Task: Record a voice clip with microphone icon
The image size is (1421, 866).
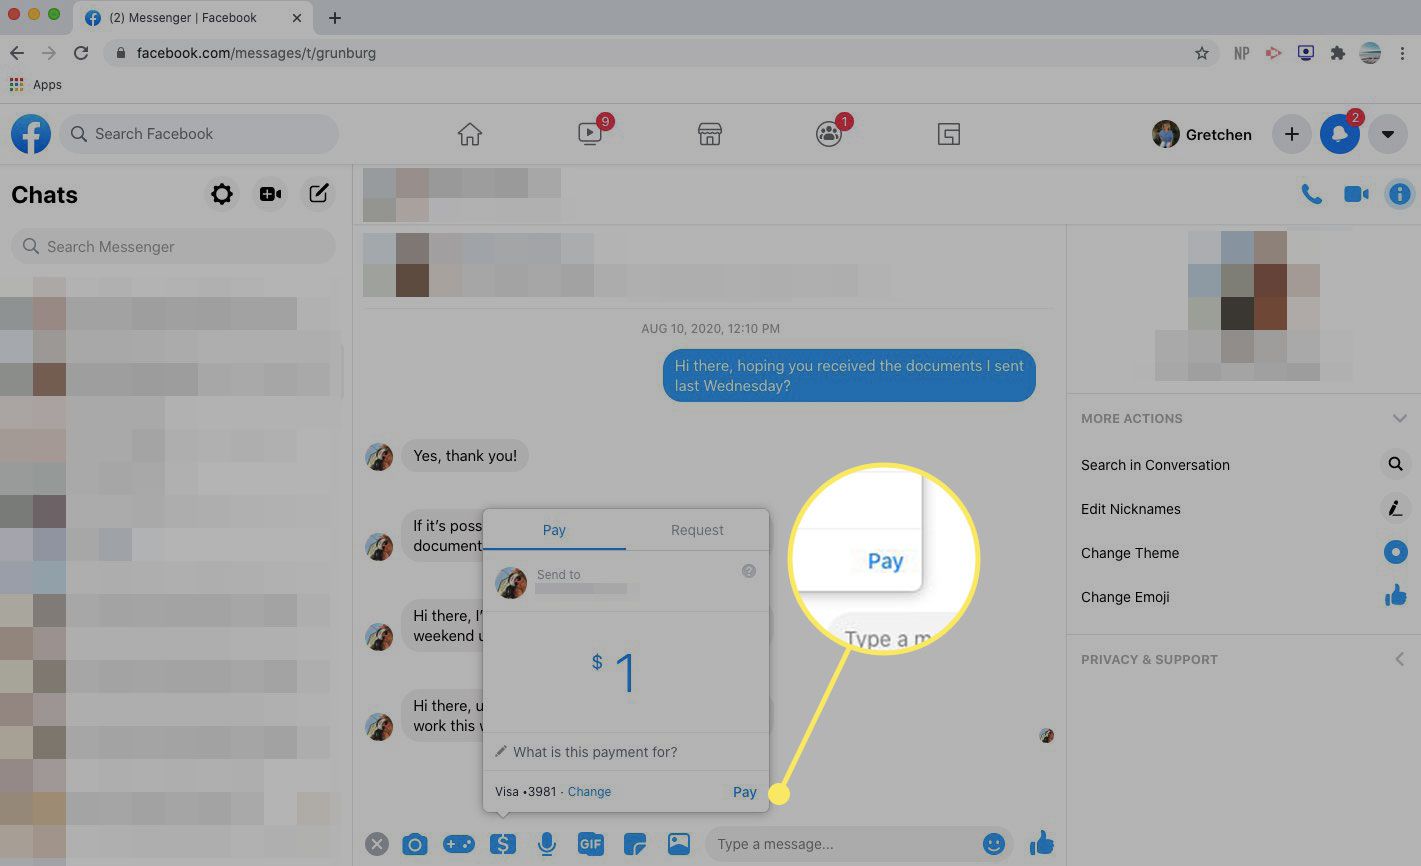Action: 547,844
